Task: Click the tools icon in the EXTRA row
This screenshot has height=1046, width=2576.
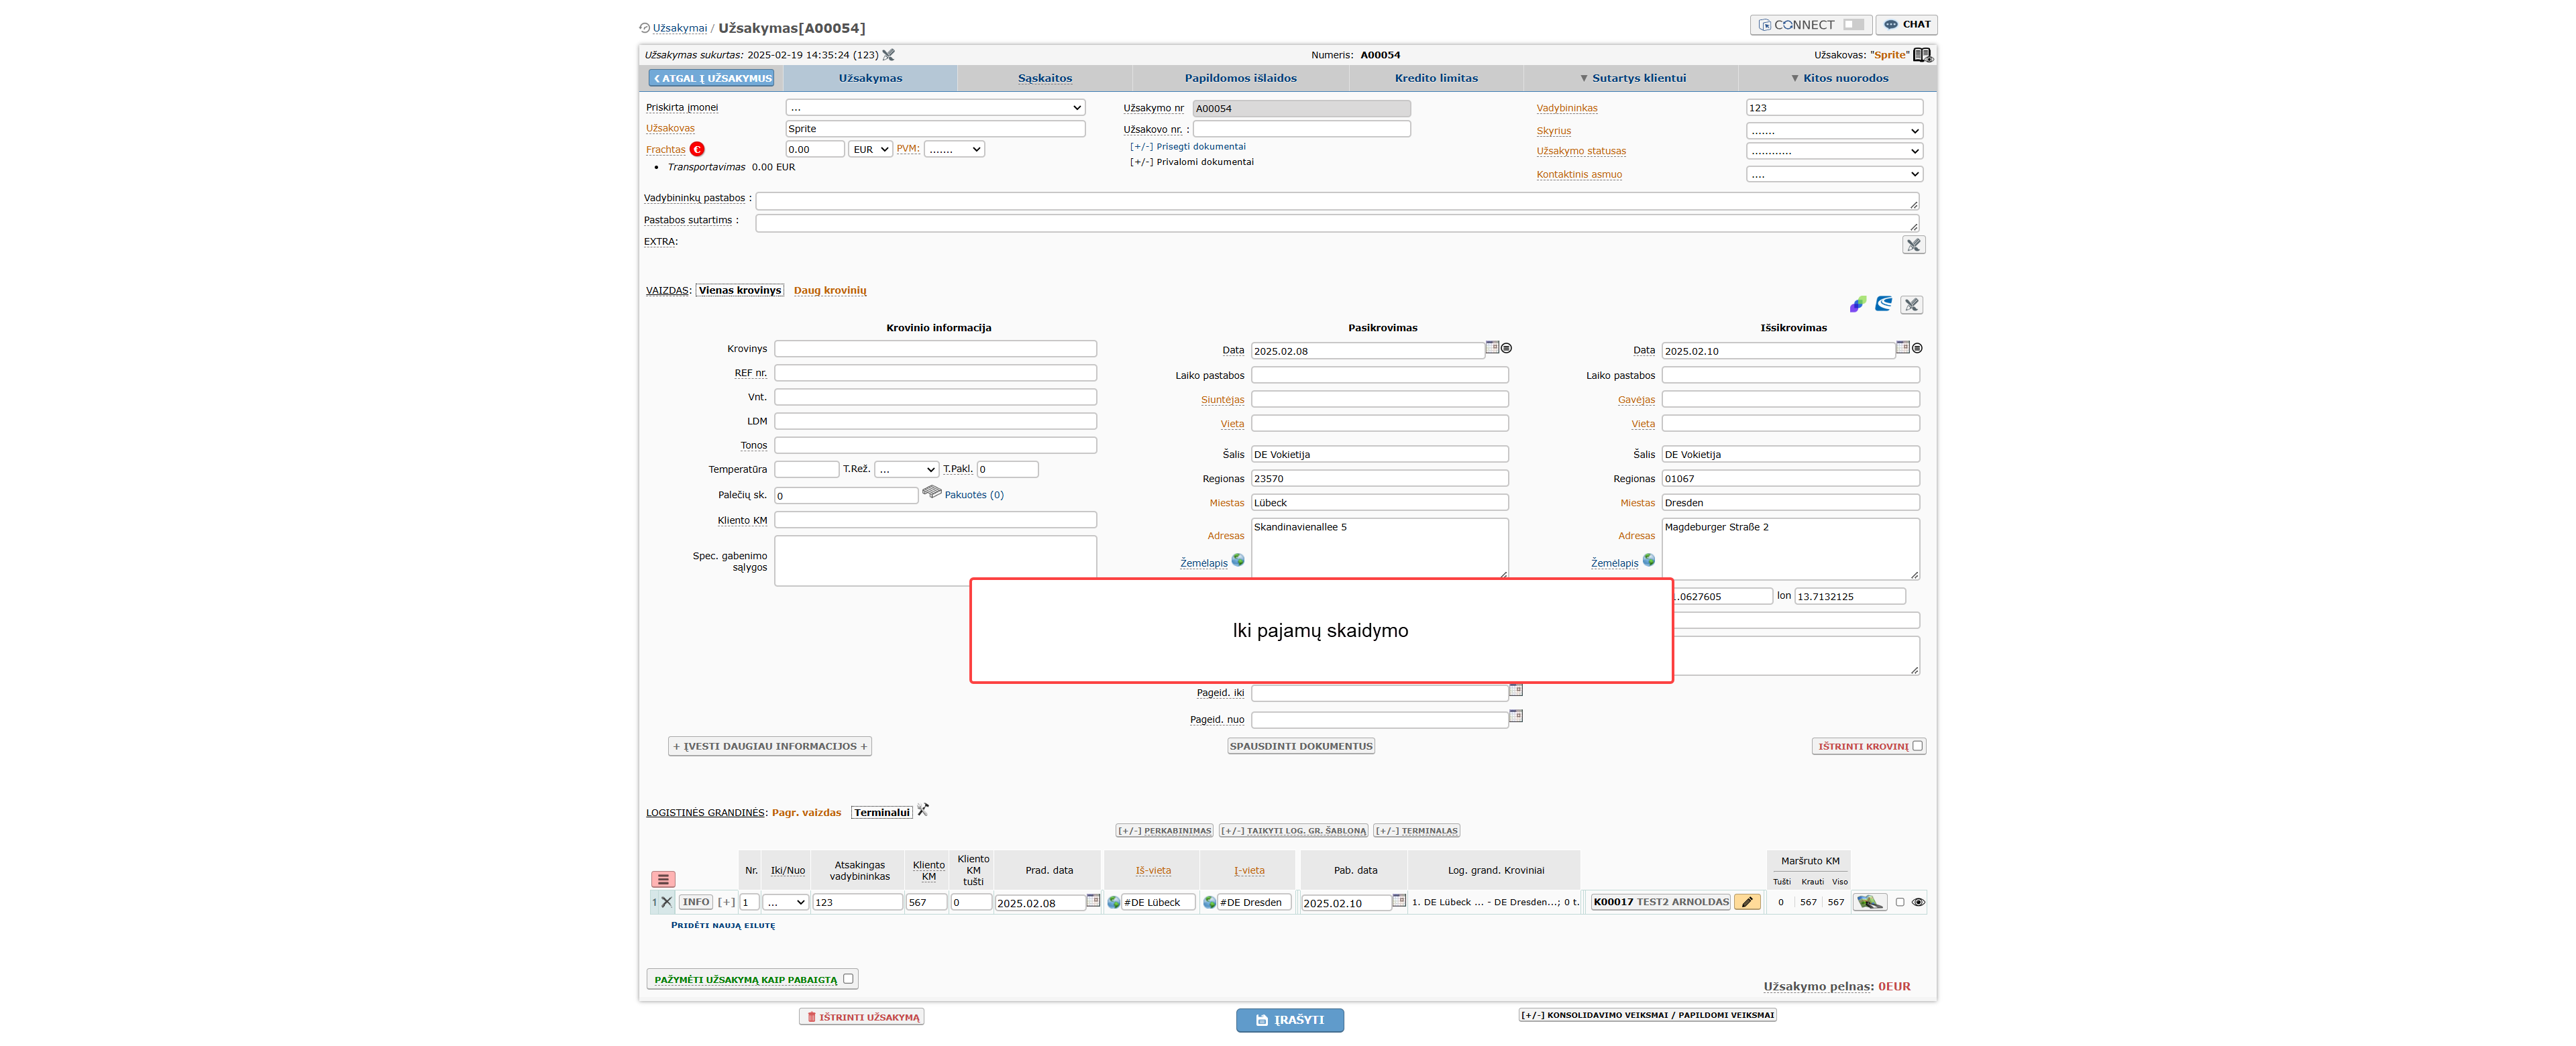Action: click(1913, 245)
